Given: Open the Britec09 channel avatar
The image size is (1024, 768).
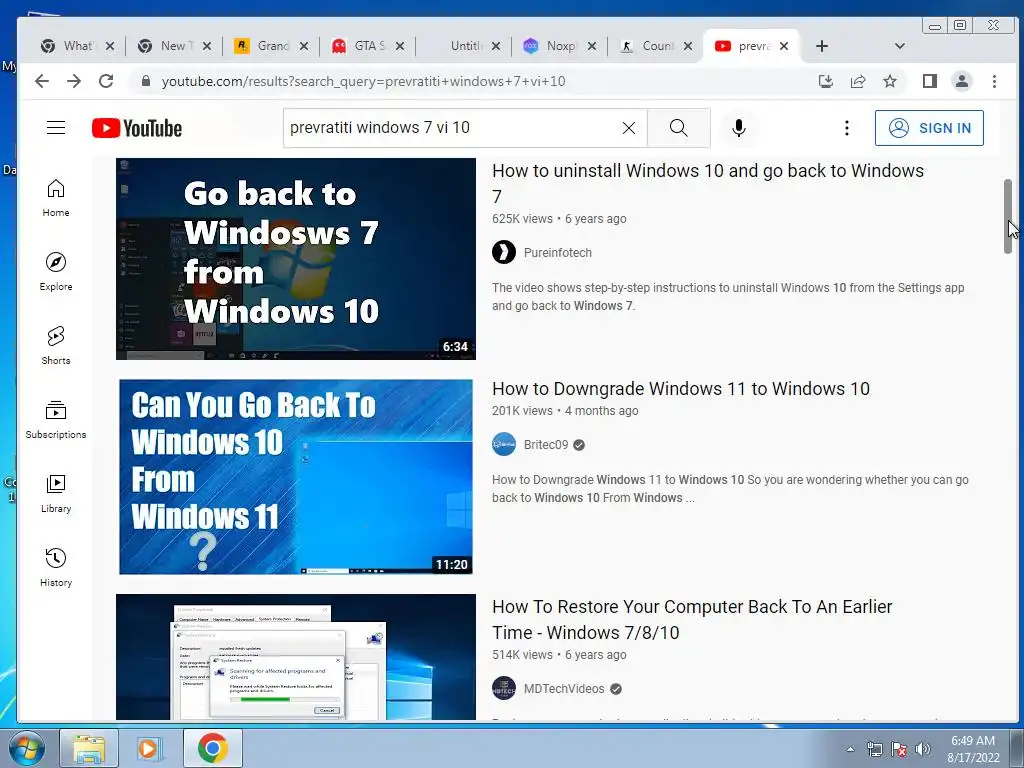Looking at the screenshot, I should pos(504,444).
